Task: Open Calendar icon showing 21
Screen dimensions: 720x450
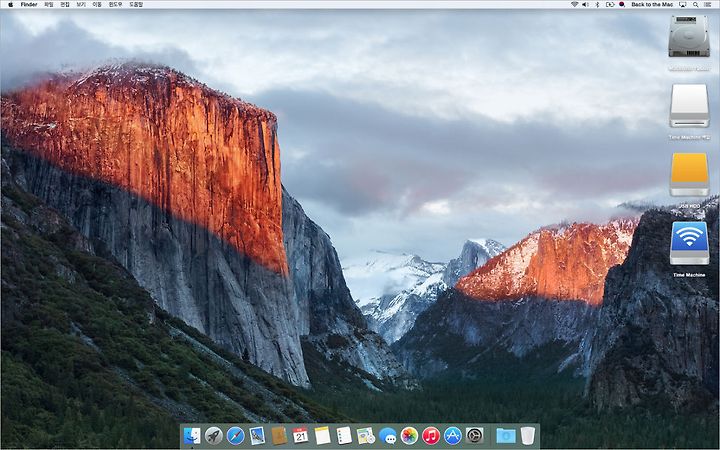Action: click(301, 436)
